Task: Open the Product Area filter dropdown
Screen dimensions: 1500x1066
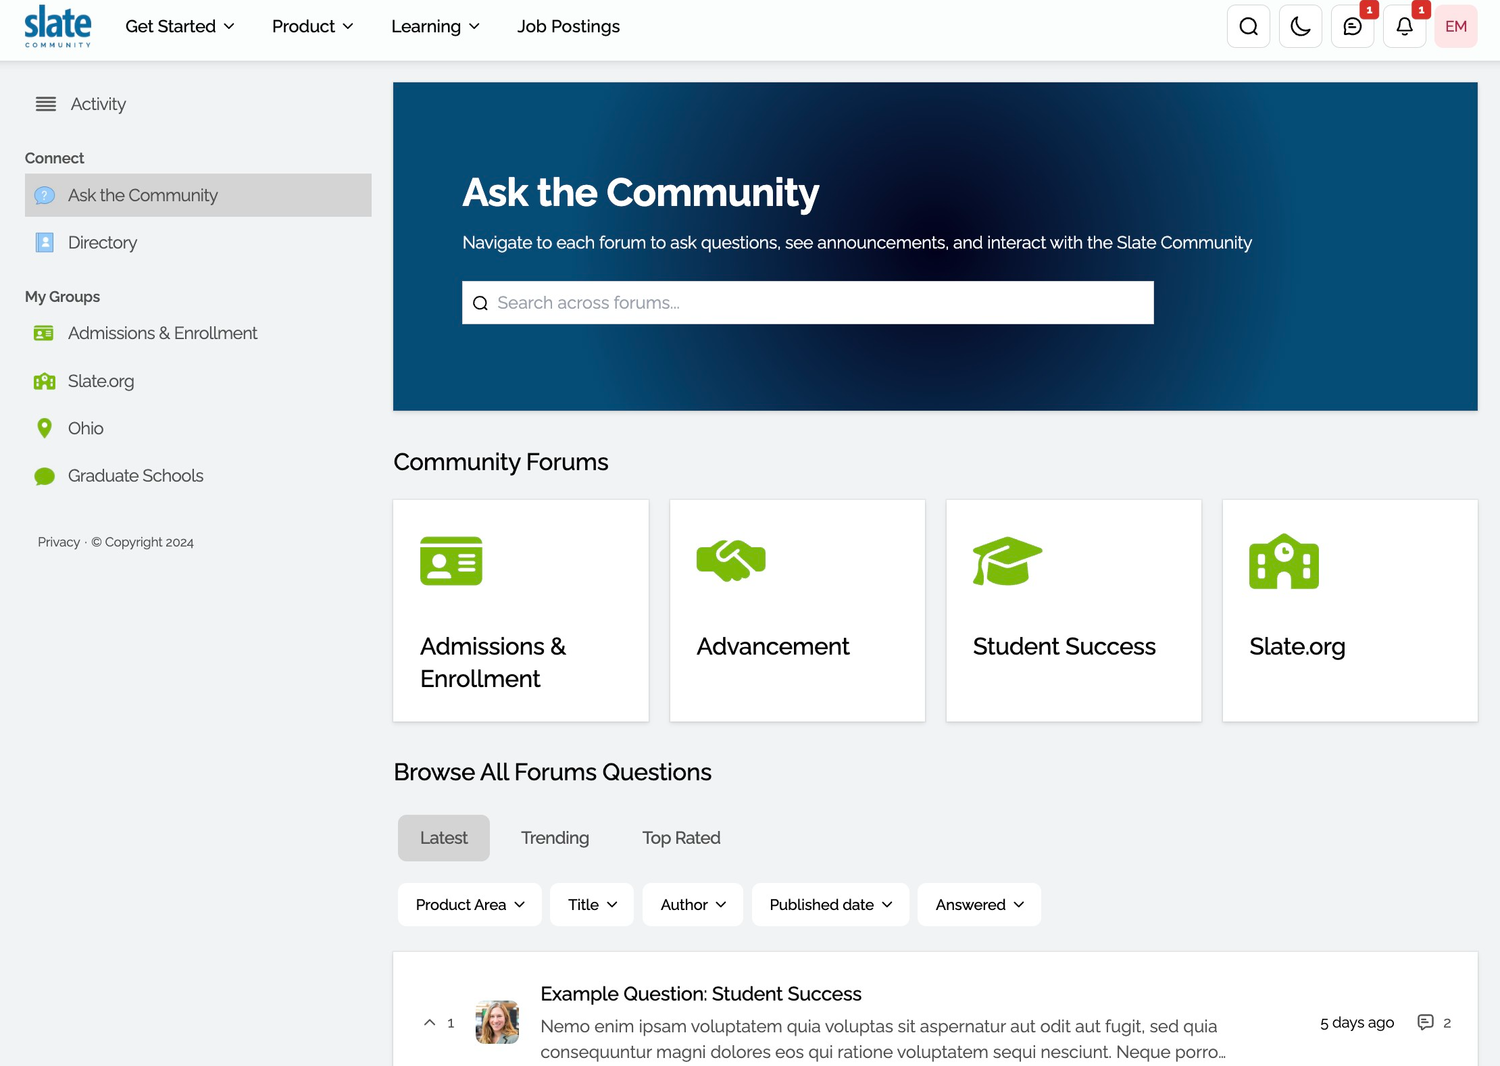Action: tap(469, 904)
